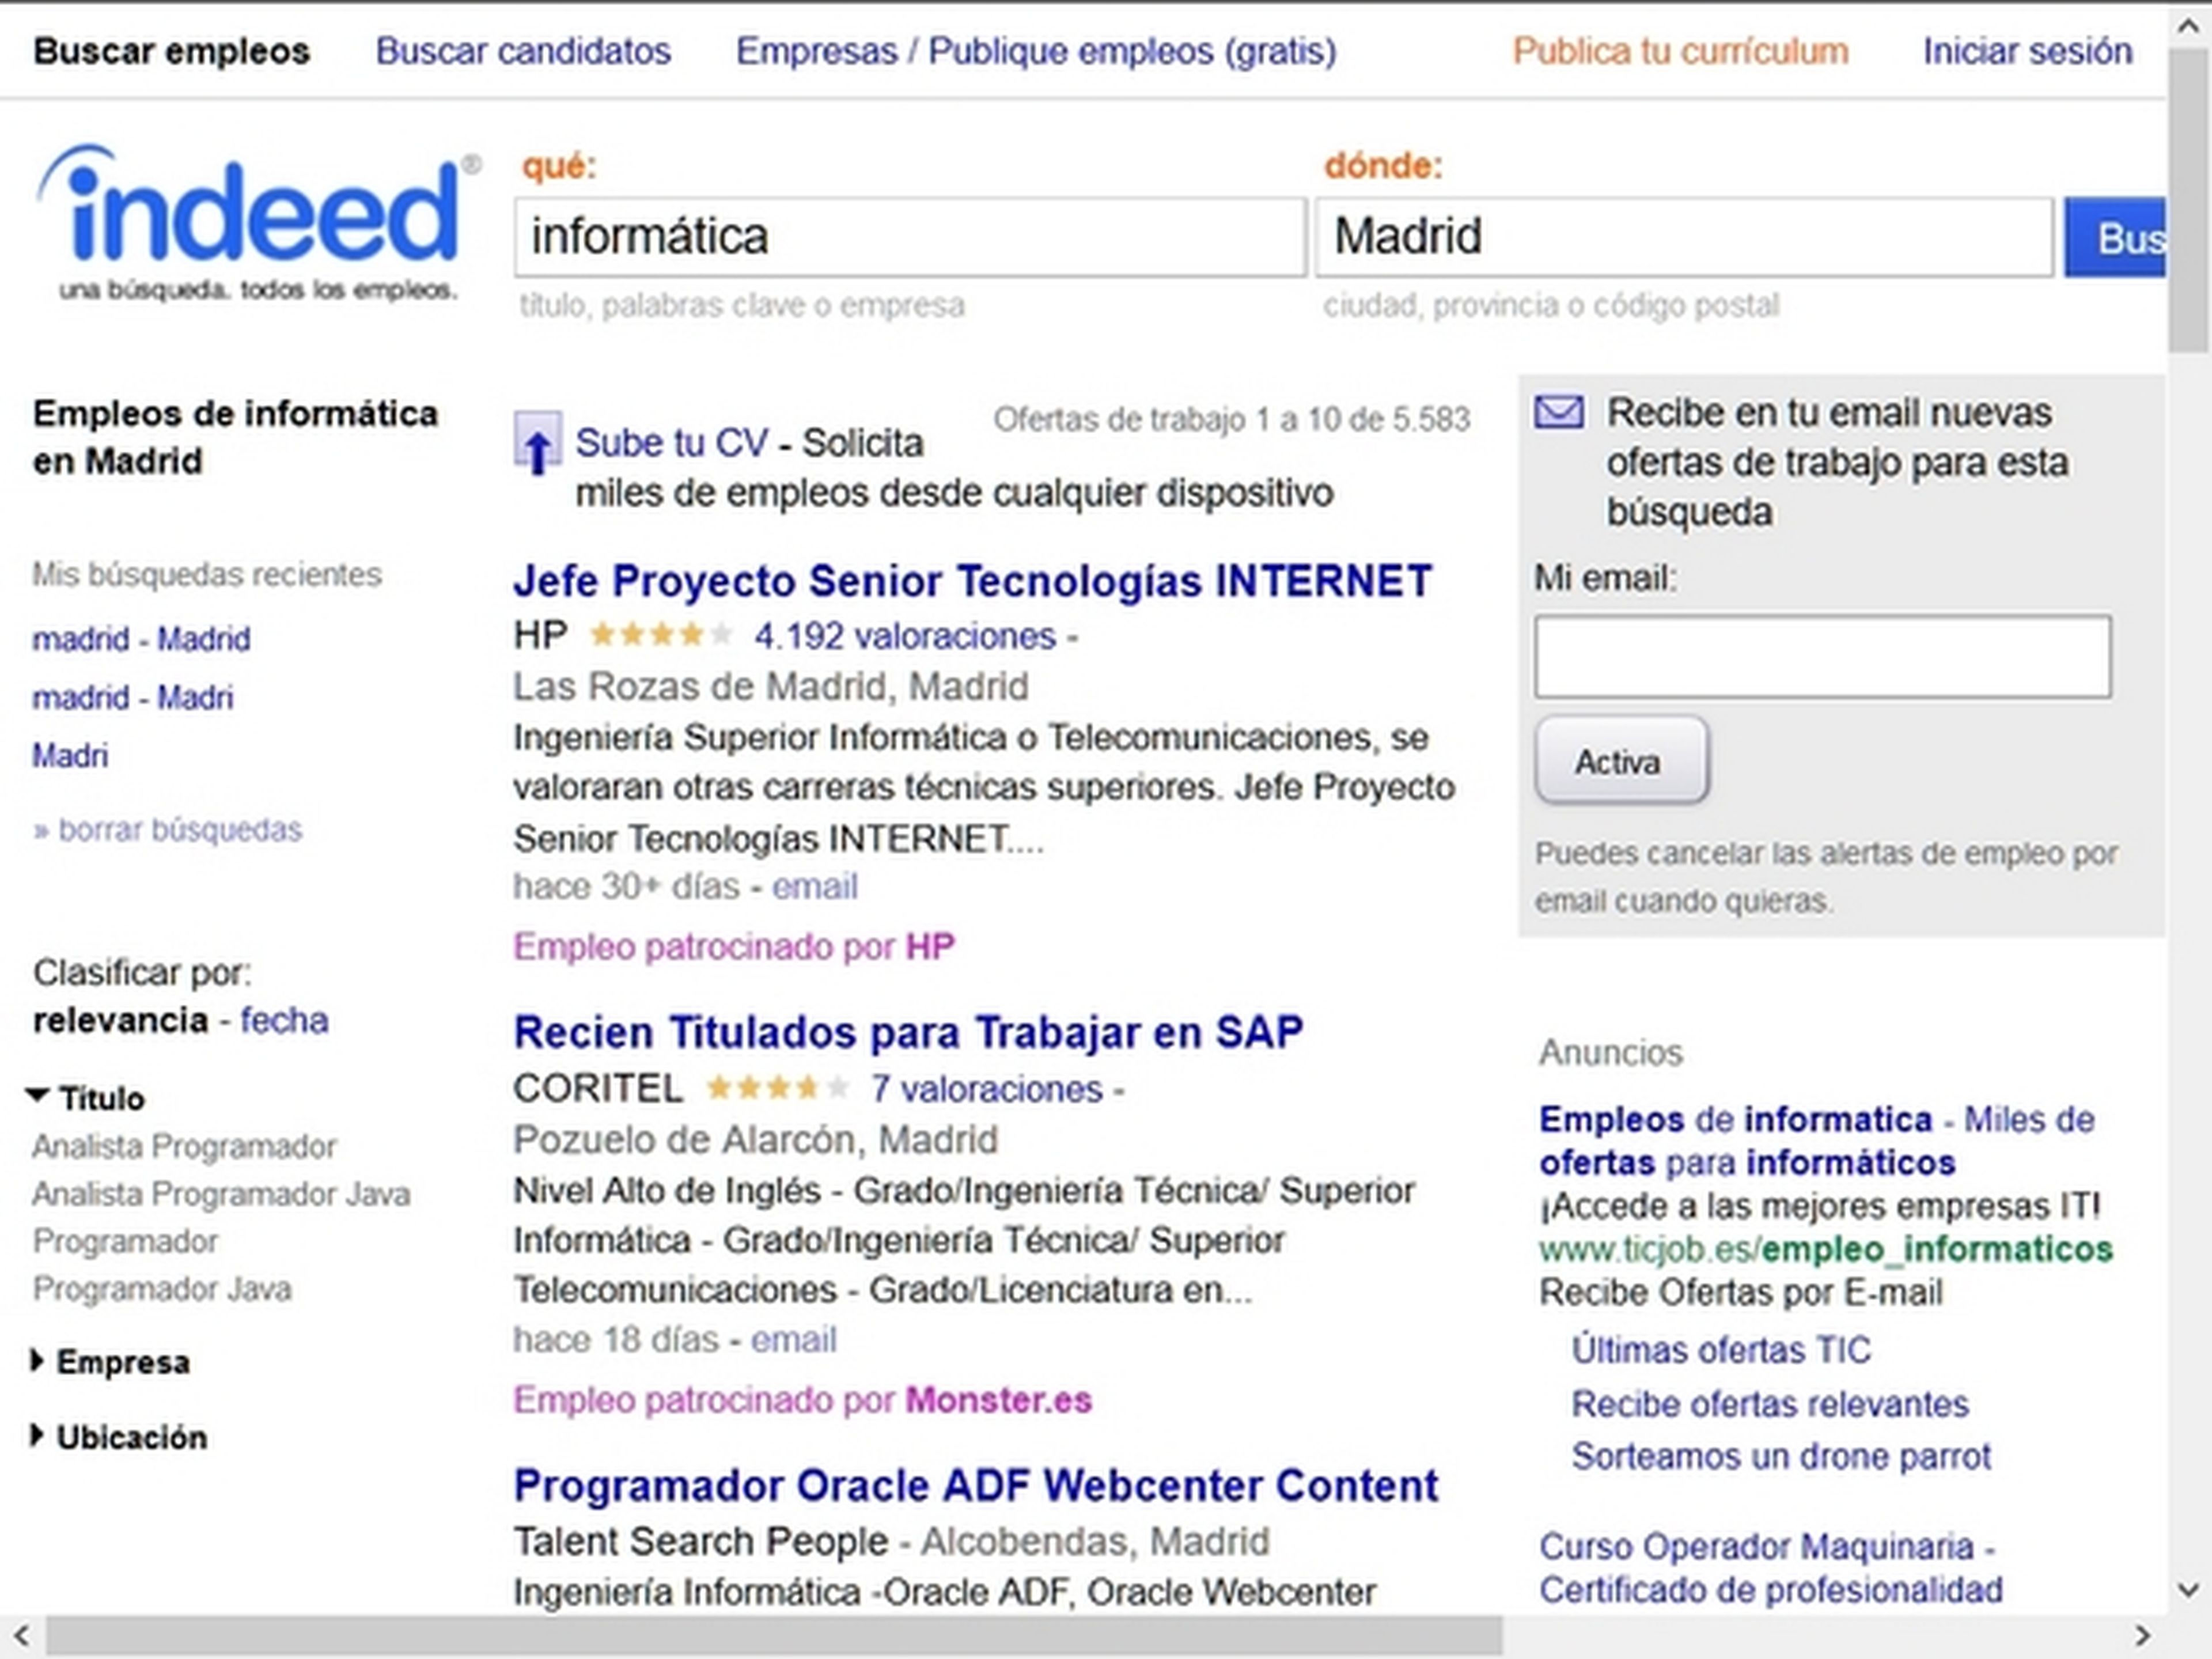This screenshot has height=1659, width=2212.
Task: Click CORITEL star rating icons
Action: tap(777, 1088)
